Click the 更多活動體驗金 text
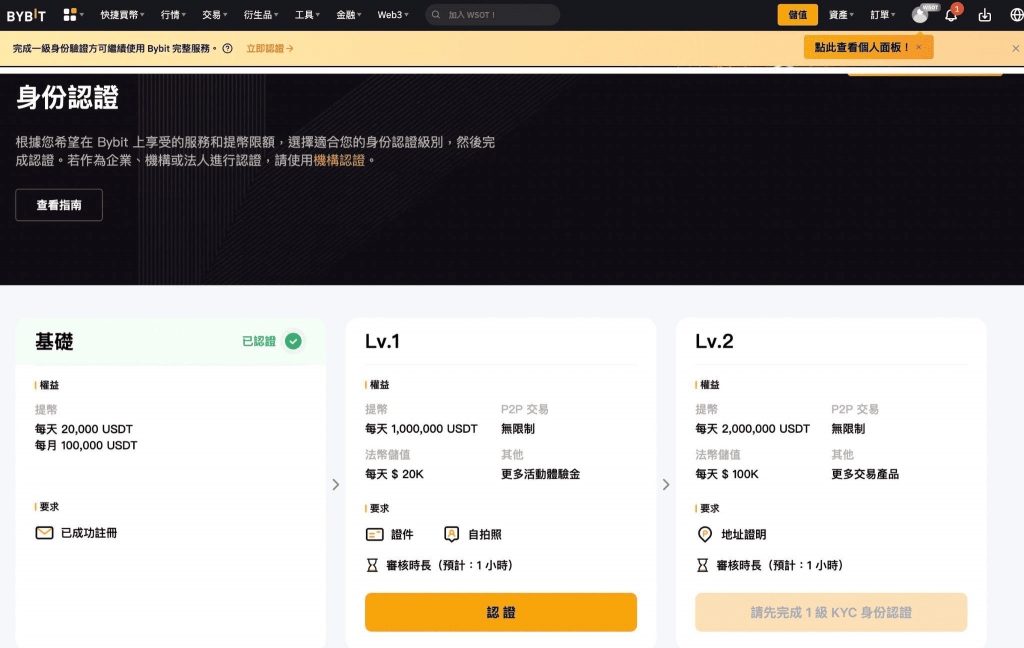This screenshot has width=1024, height=648. pyautogui.click(x=540, y=474)
